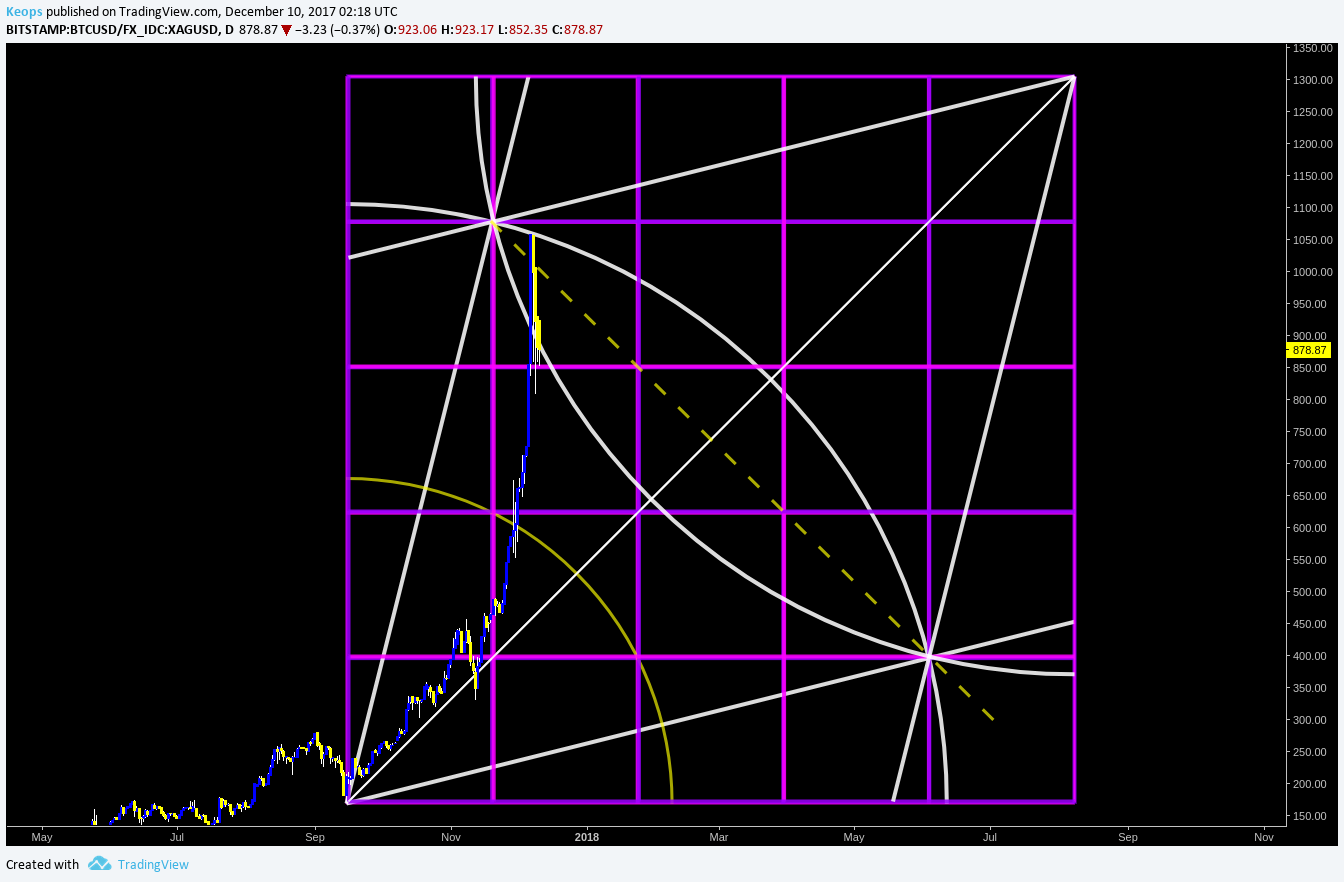Click the yellow 878.87 price label
The width and height of the screenshot is (1344, 882).
[1309, 350]
